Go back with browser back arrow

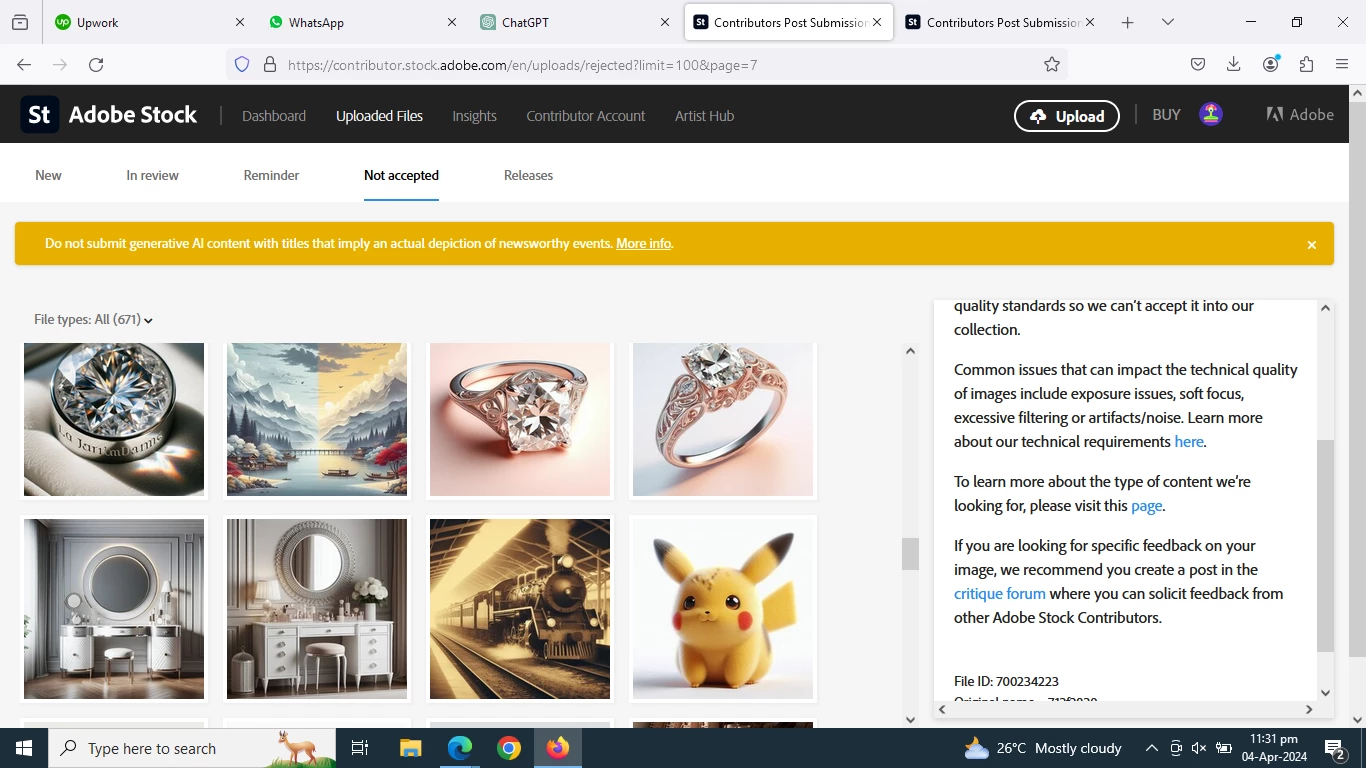pyautogui.click(x=24, y=65)
